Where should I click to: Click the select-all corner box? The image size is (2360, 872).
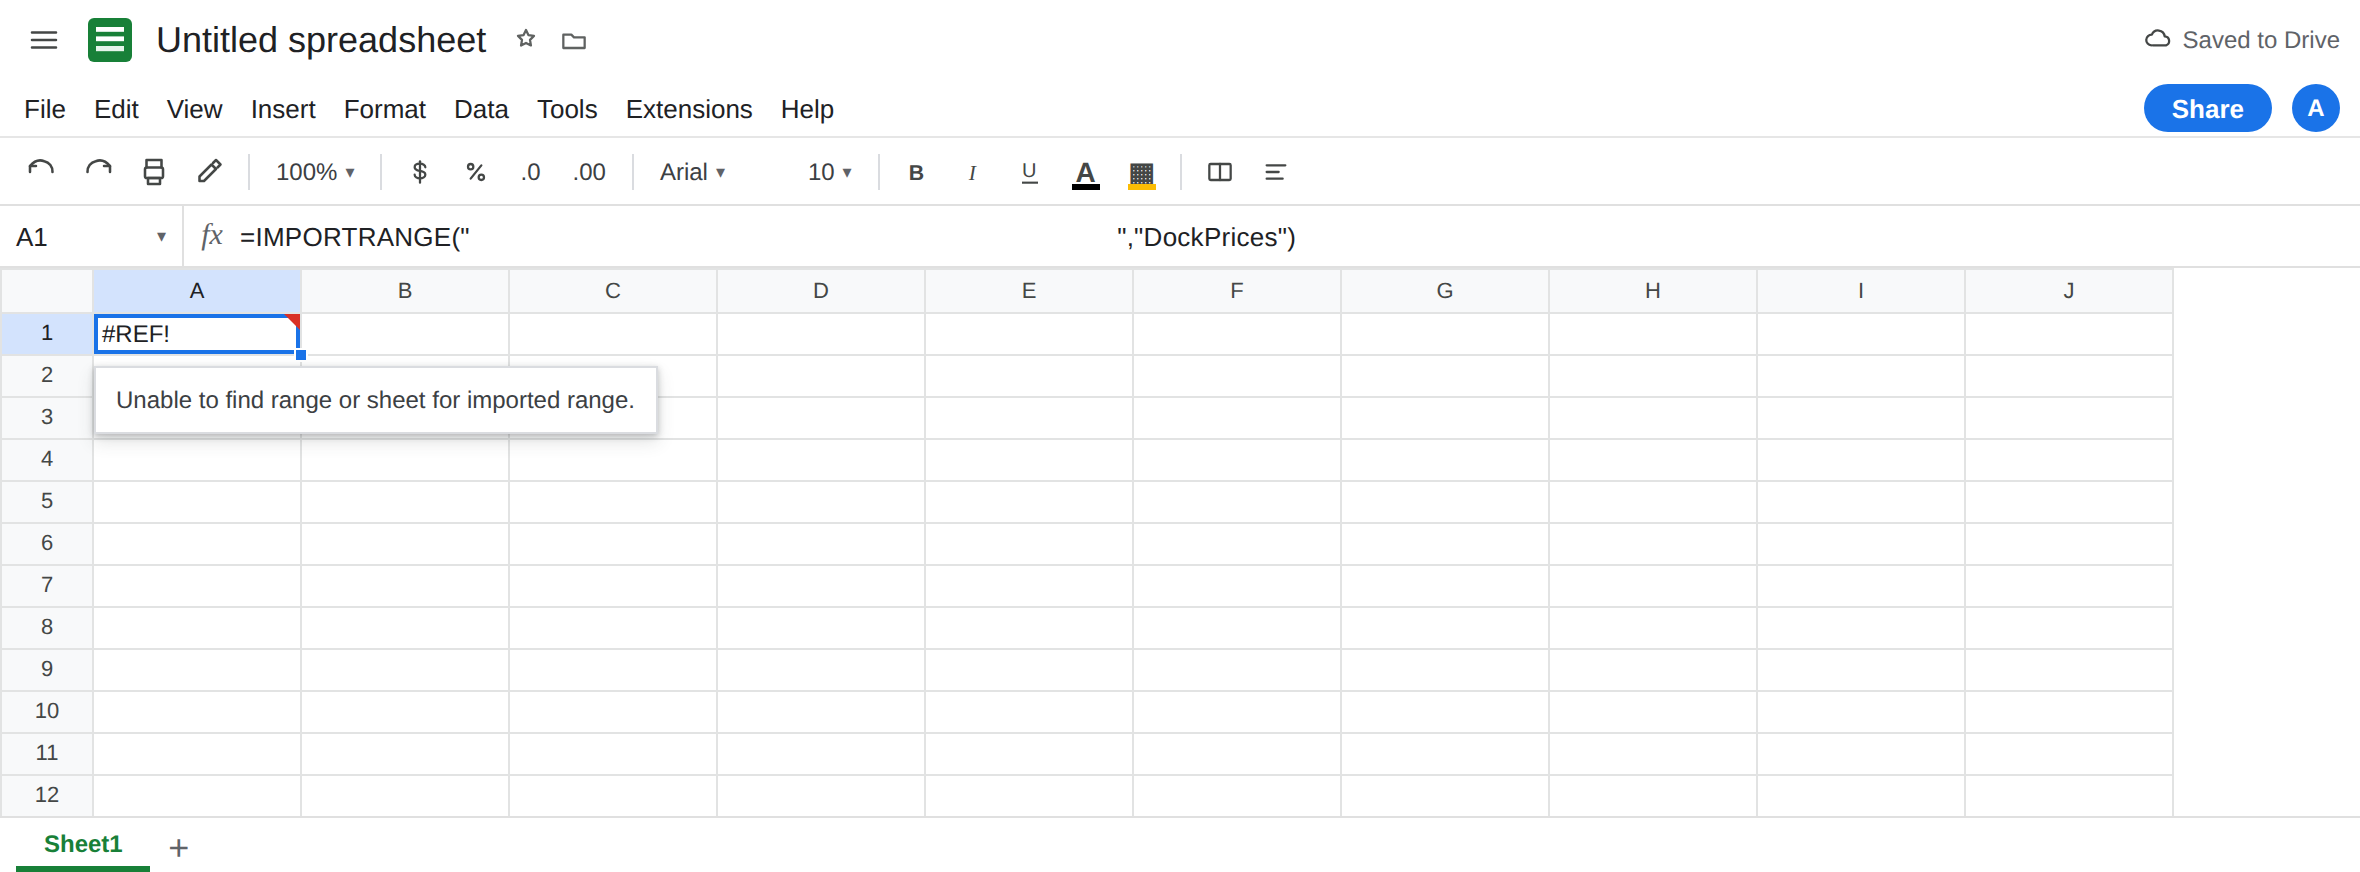[47, 291]
